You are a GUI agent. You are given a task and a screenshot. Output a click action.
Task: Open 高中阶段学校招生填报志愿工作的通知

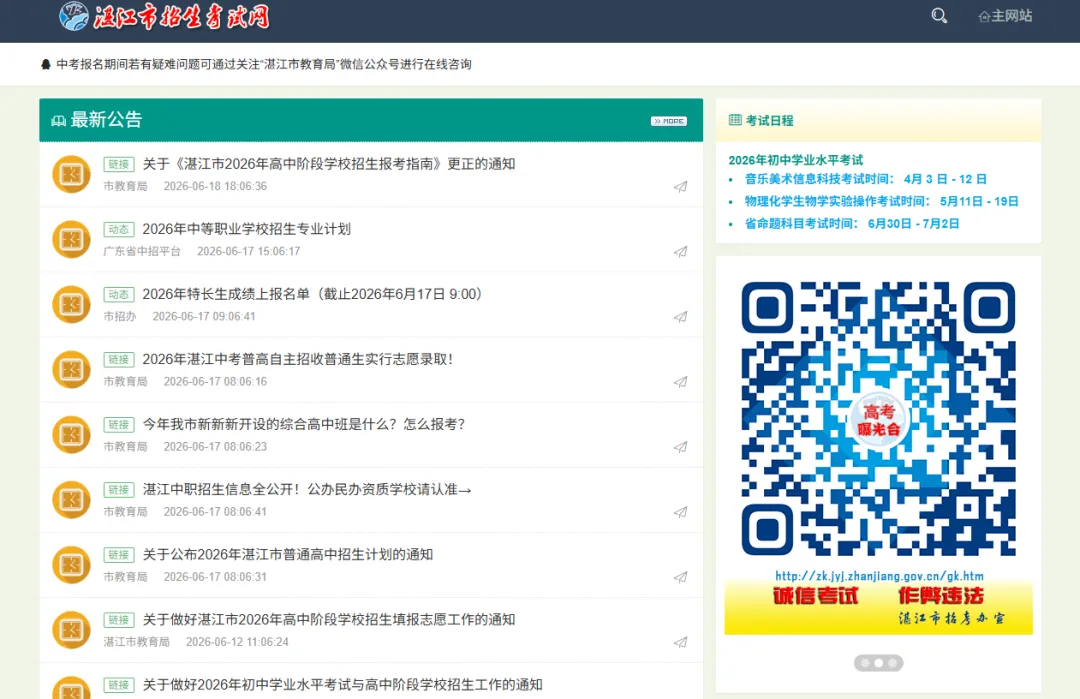[x=329, y=620]
